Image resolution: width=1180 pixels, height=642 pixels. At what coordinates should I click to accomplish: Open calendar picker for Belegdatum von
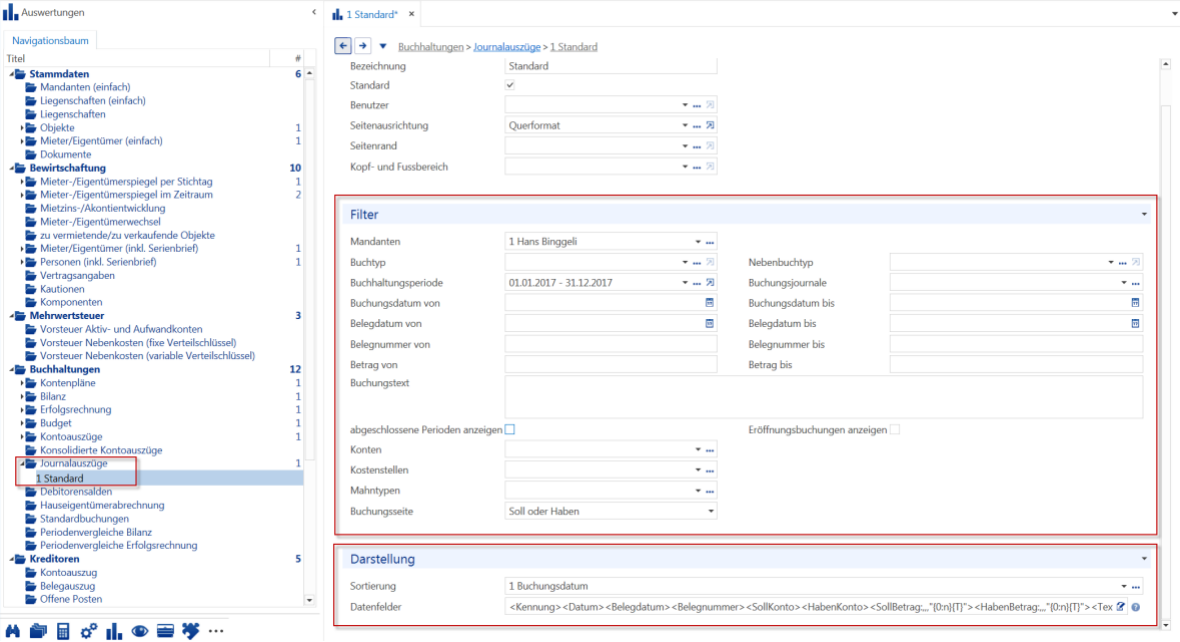pos(709,324)
